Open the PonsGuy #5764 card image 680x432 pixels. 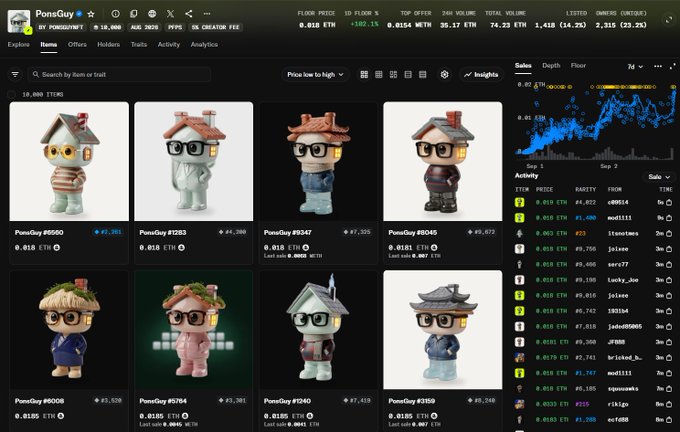[x=193, y=330]
